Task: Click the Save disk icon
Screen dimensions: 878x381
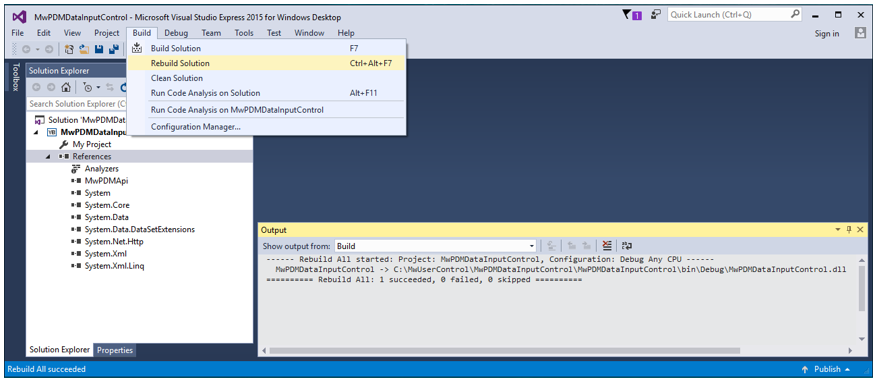Action: click(x=99, y=49)
